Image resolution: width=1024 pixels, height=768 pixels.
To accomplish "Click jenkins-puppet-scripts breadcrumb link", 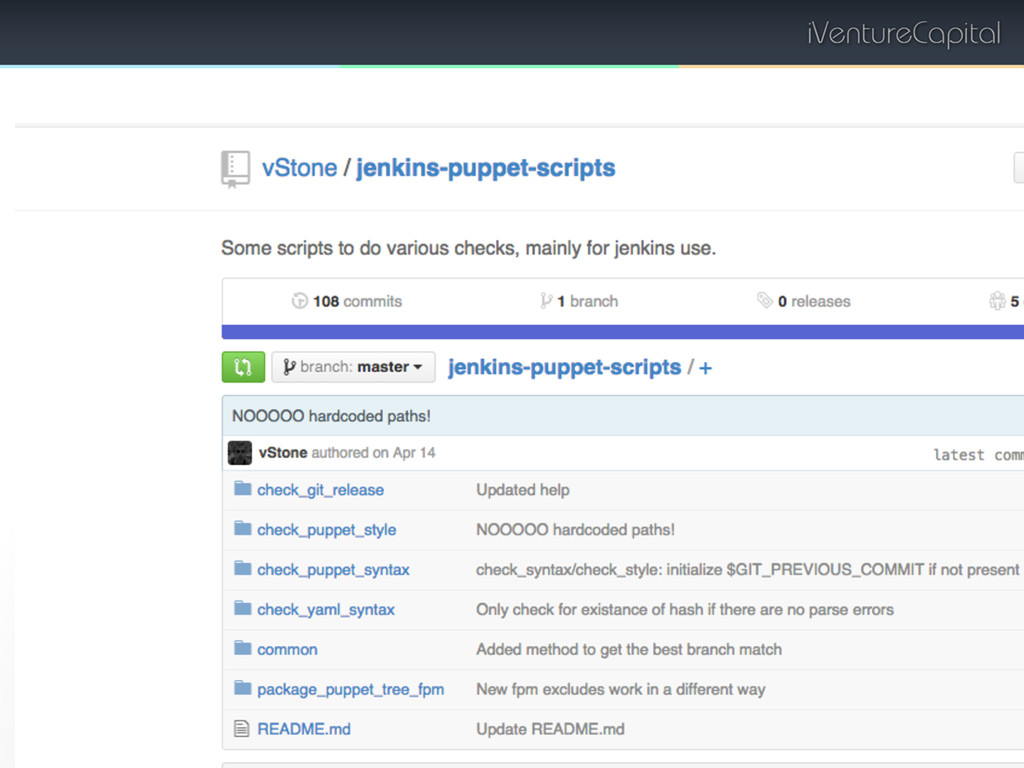I will (564, 367).
